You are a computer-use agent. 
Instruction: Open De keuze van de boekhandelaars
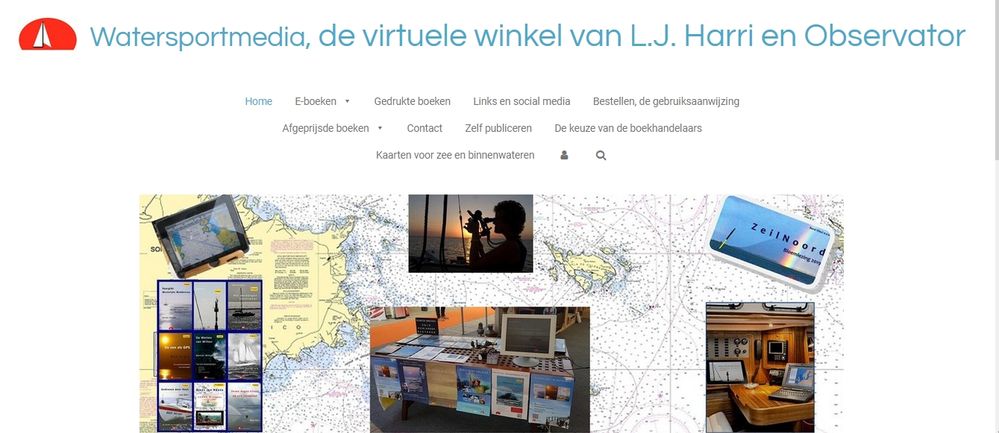[628, 128]
